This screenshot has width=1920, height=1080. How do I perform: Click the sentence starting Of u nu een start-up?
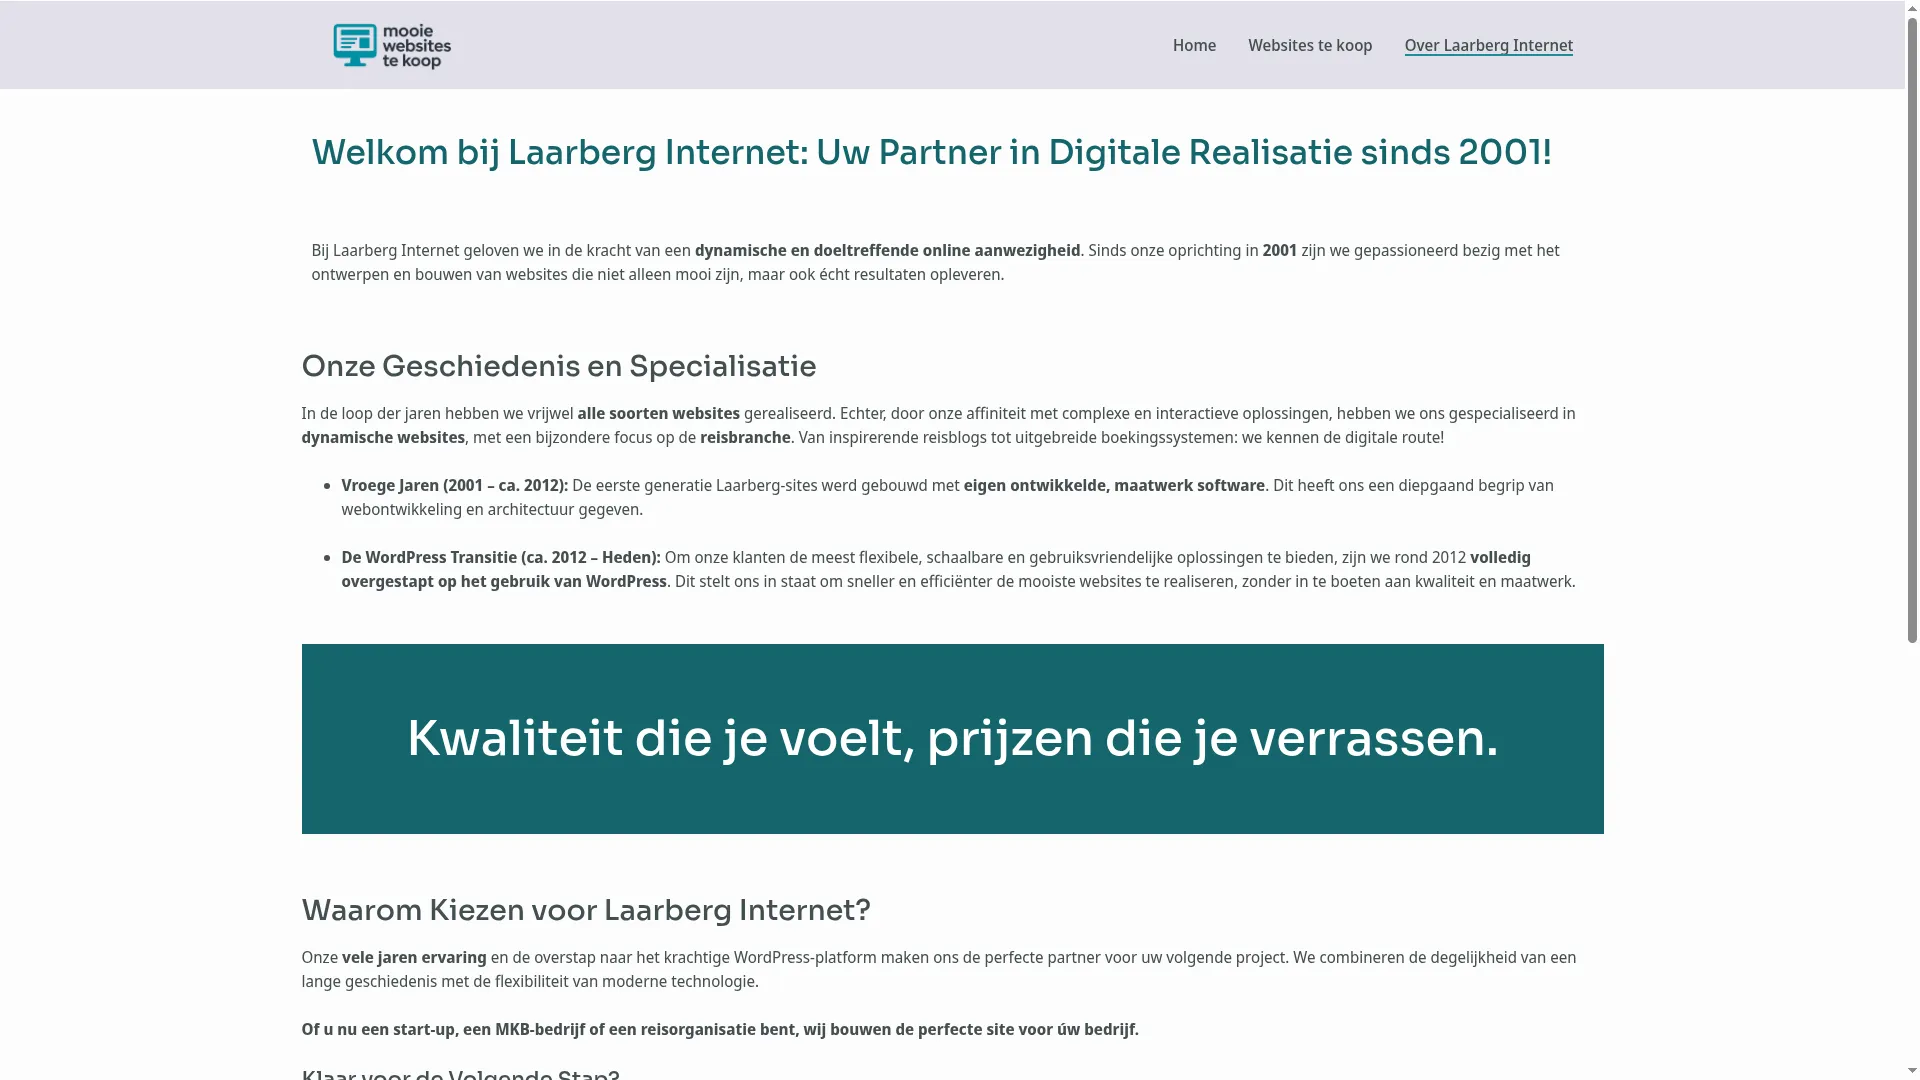(x=720, y=1029)
